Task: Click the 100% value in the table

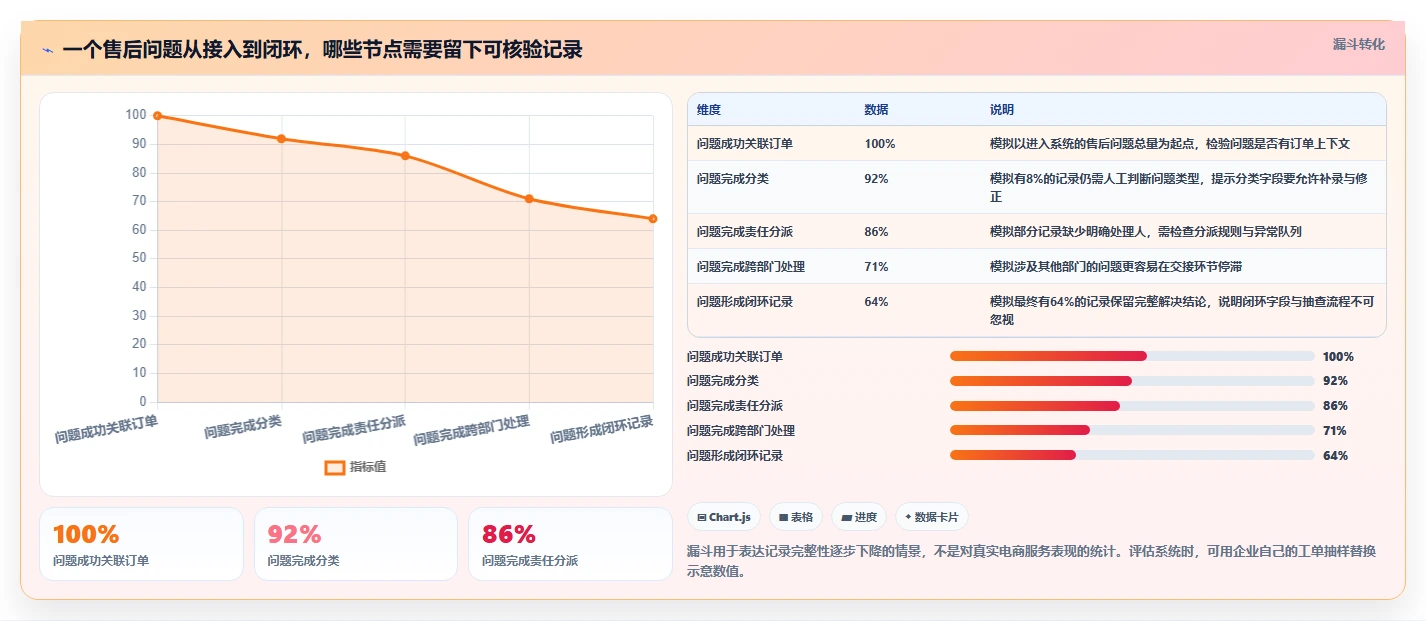Action: (880, 144)
